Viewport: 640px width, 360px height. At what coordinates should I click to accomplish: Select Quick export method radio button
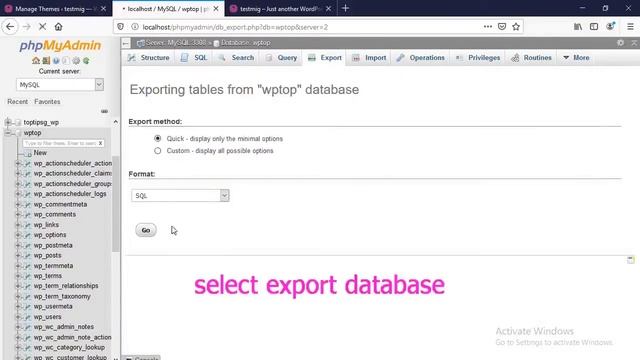tap(158, 138)
